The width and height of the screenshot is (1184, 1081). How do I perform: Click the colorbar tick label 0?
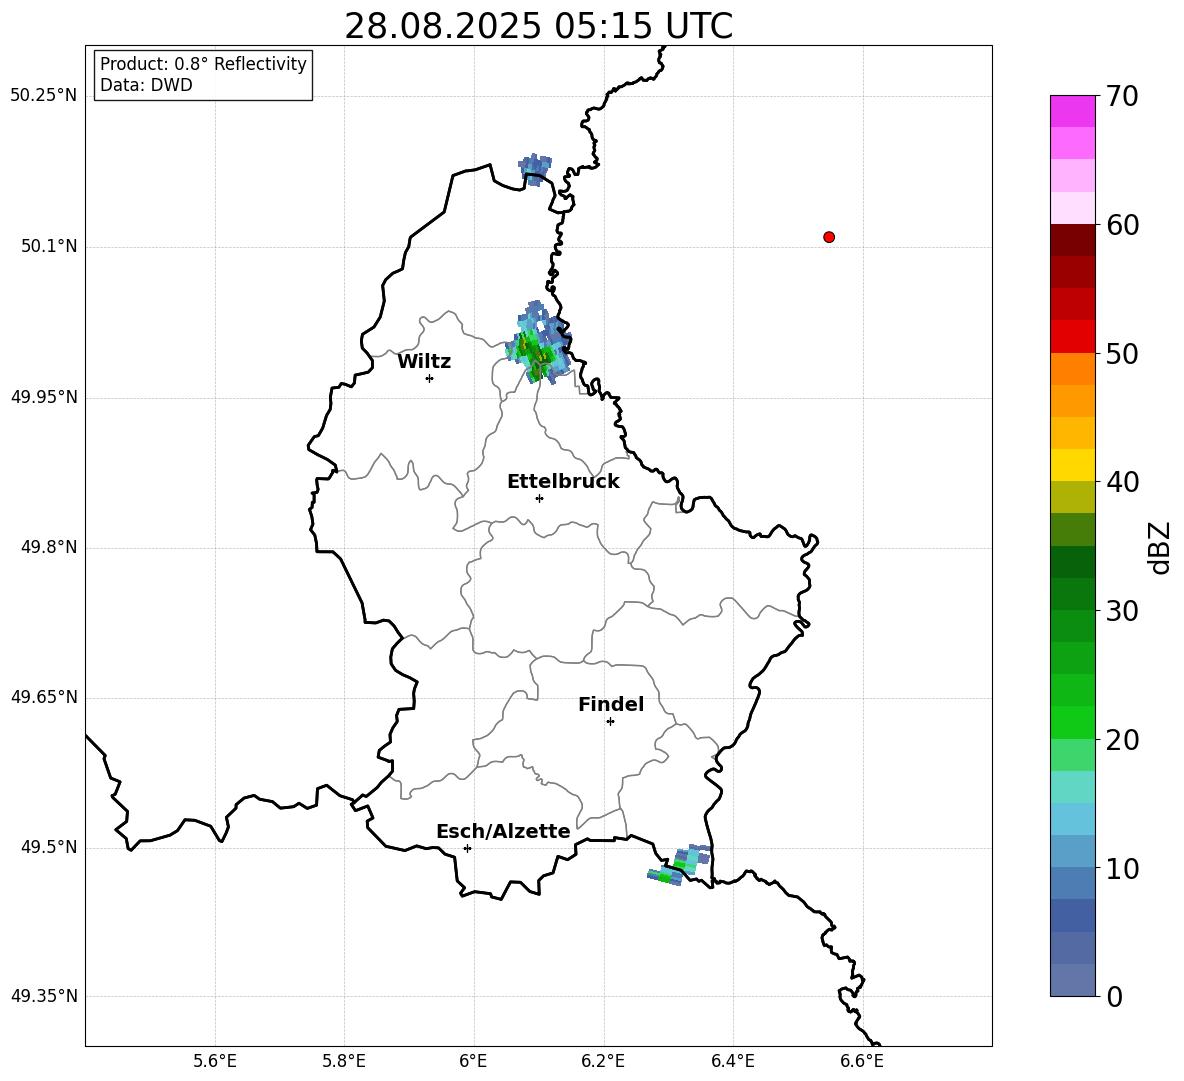[x=1113, y=997]
